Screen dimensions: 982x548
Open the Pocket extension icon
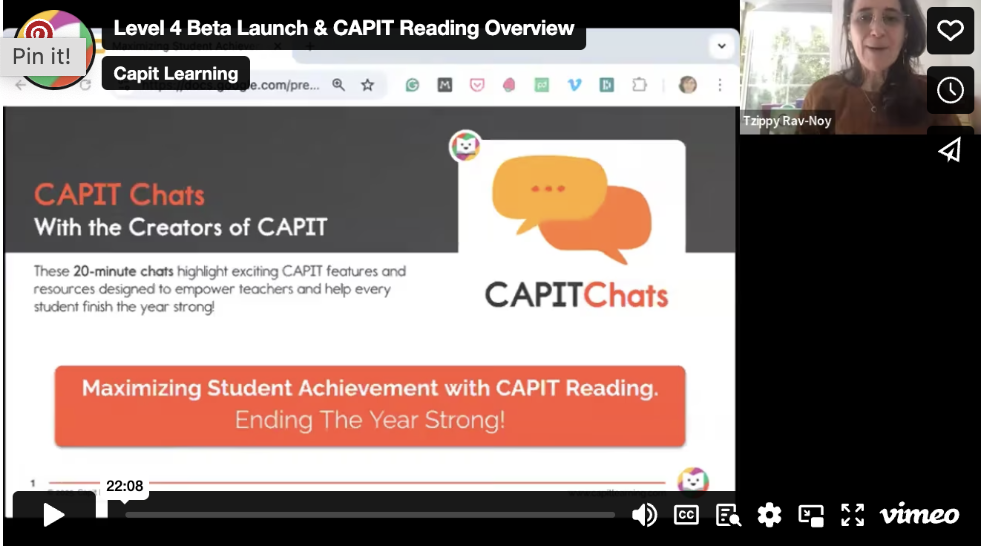click(477, 85)
